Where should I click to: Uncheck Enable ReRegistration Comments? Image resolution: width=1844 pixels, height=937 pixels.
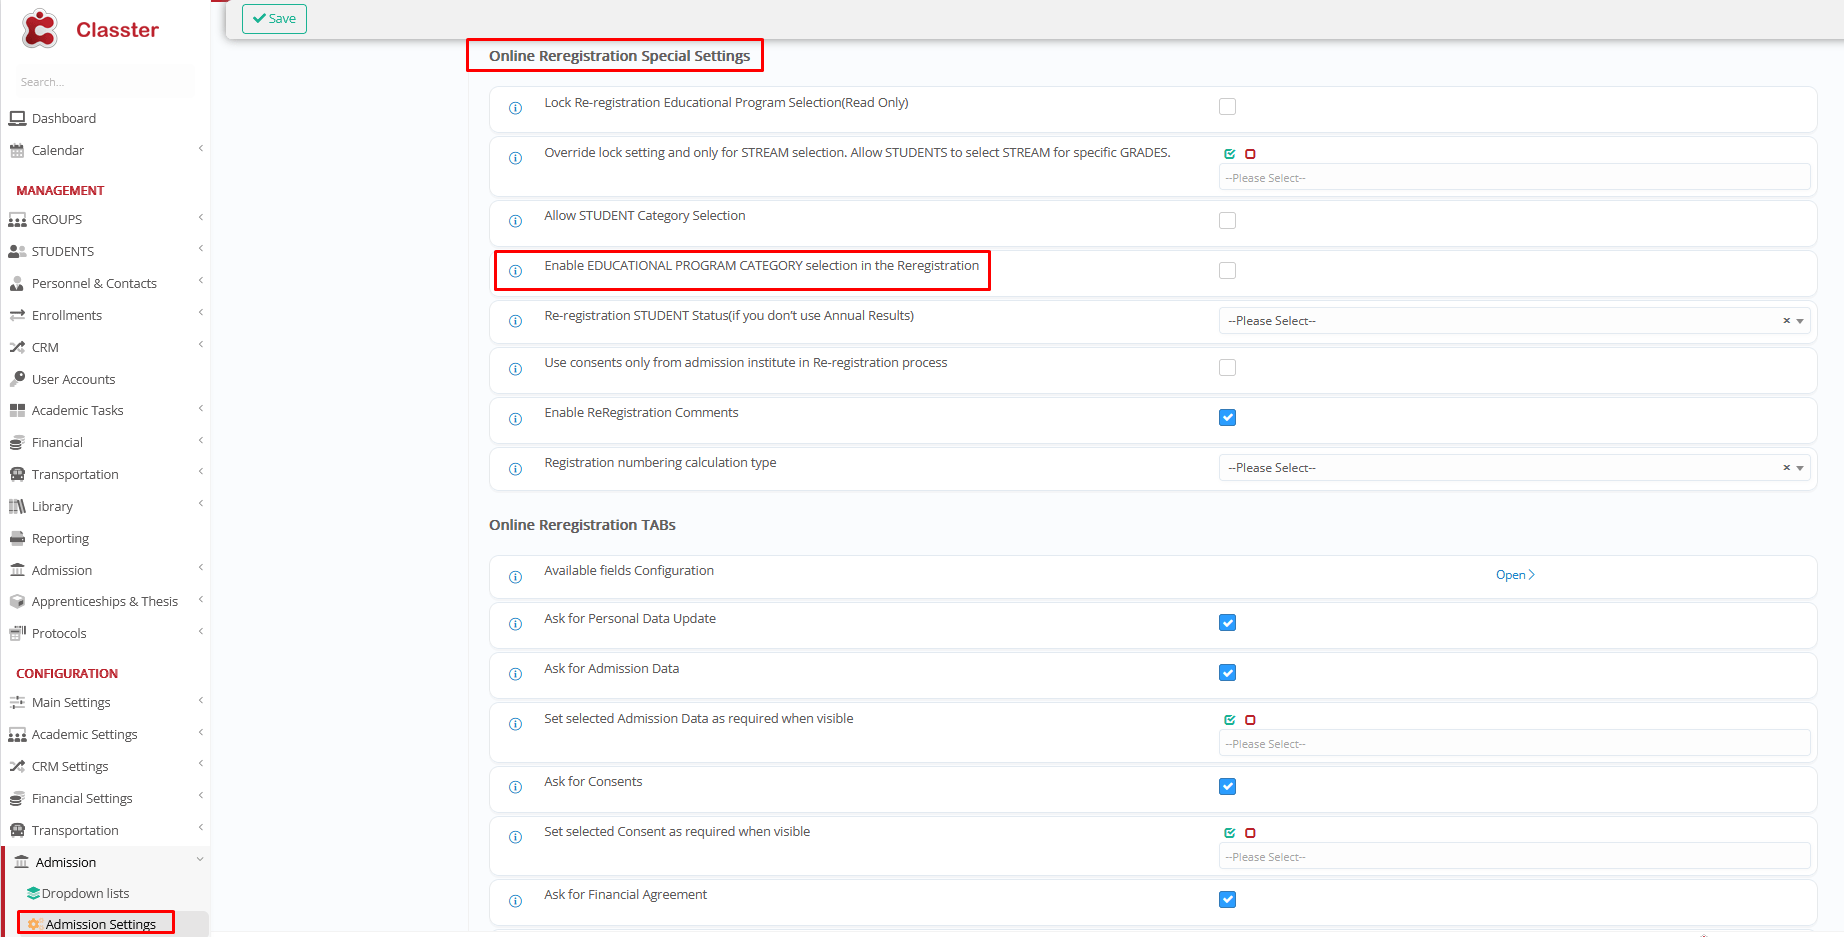[x=1227, y=418]
